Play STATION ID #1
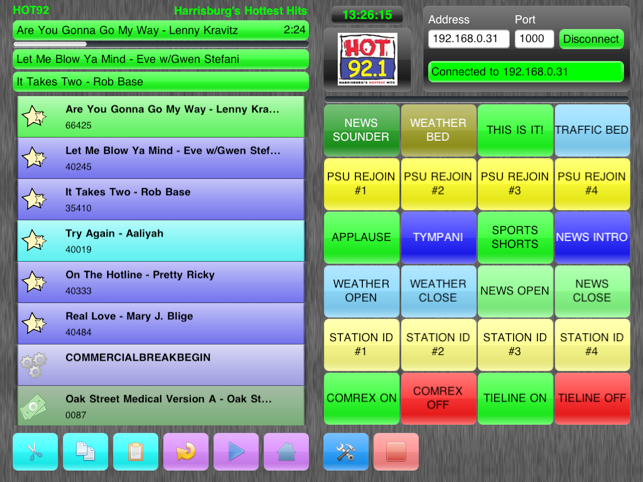This screenshot has width=643, height=482. (x=361, y=345)
